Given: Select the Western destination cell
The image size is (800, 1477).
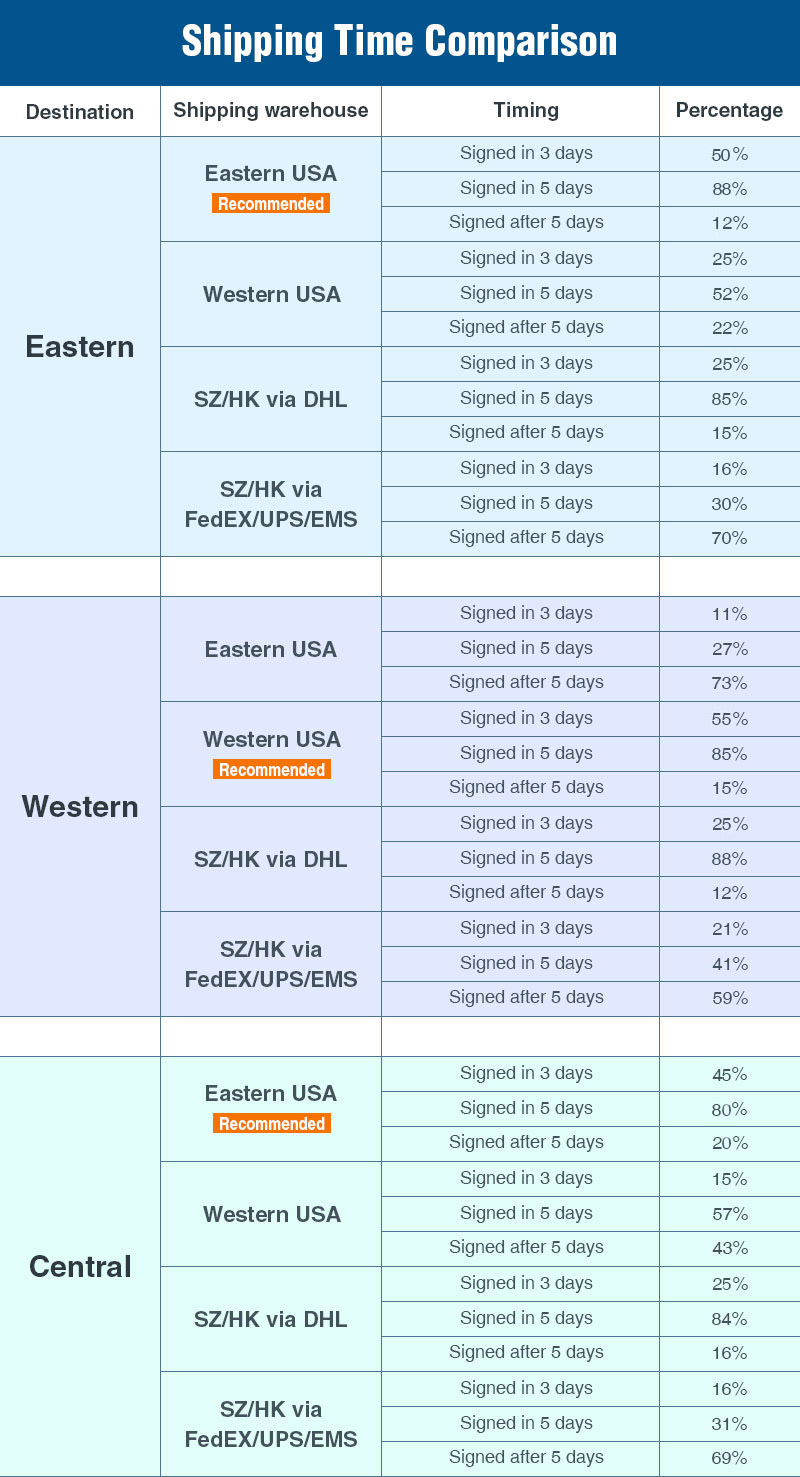Looking at the screenshot, I should coord(80,806).
